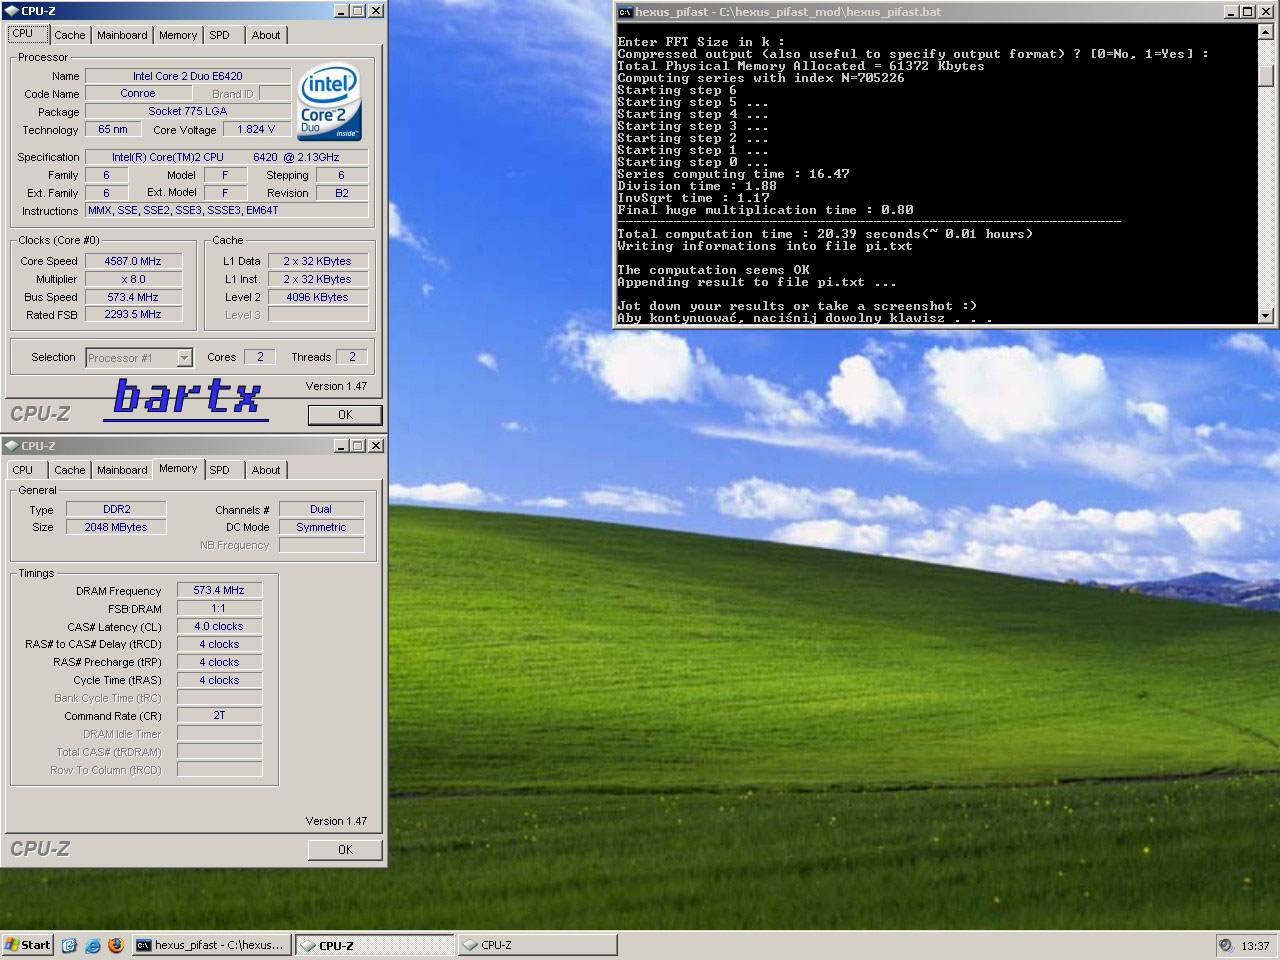Click the Instructions field 'MMX, SSE, SSE2'

click(x=226, y=211)
